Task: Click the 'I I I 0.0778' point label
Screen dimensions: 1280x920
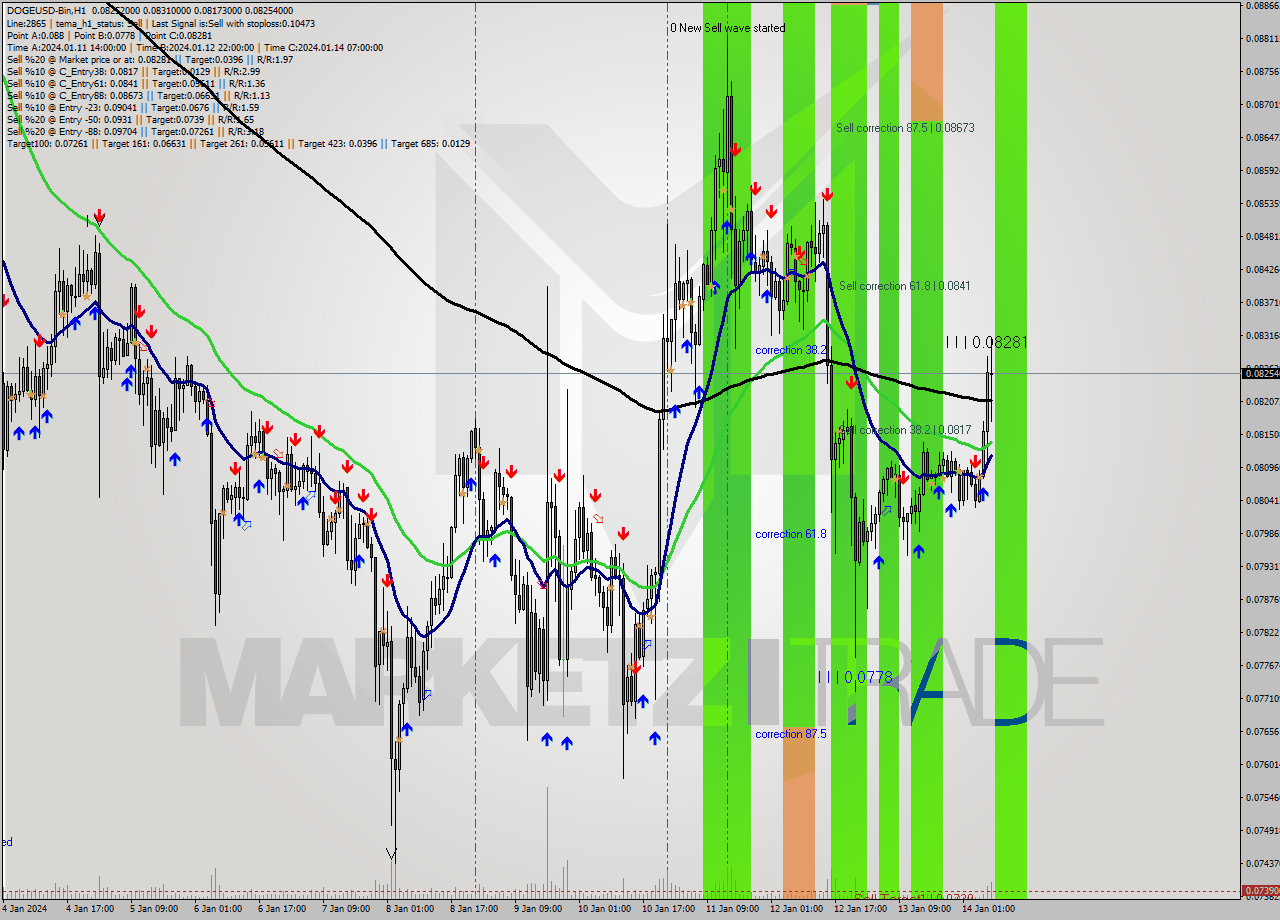Action: [854, 677]
